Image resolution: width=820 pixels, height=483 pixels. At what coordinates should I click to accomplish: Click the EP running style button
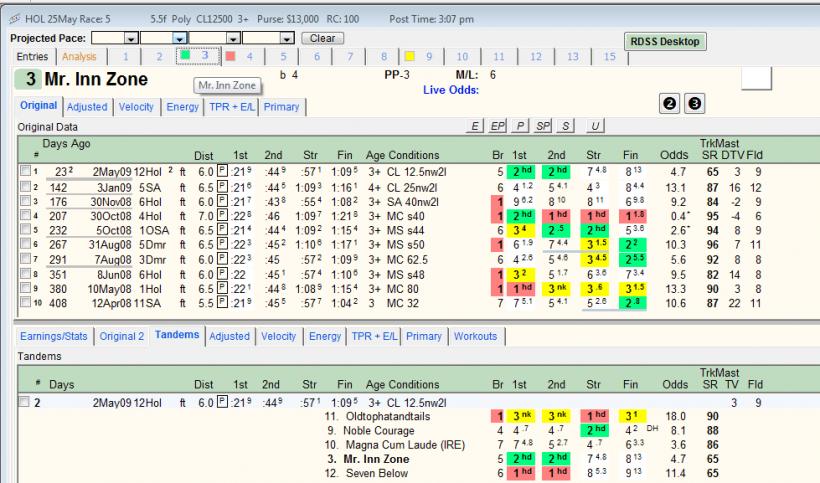click(x=497, y=126)
